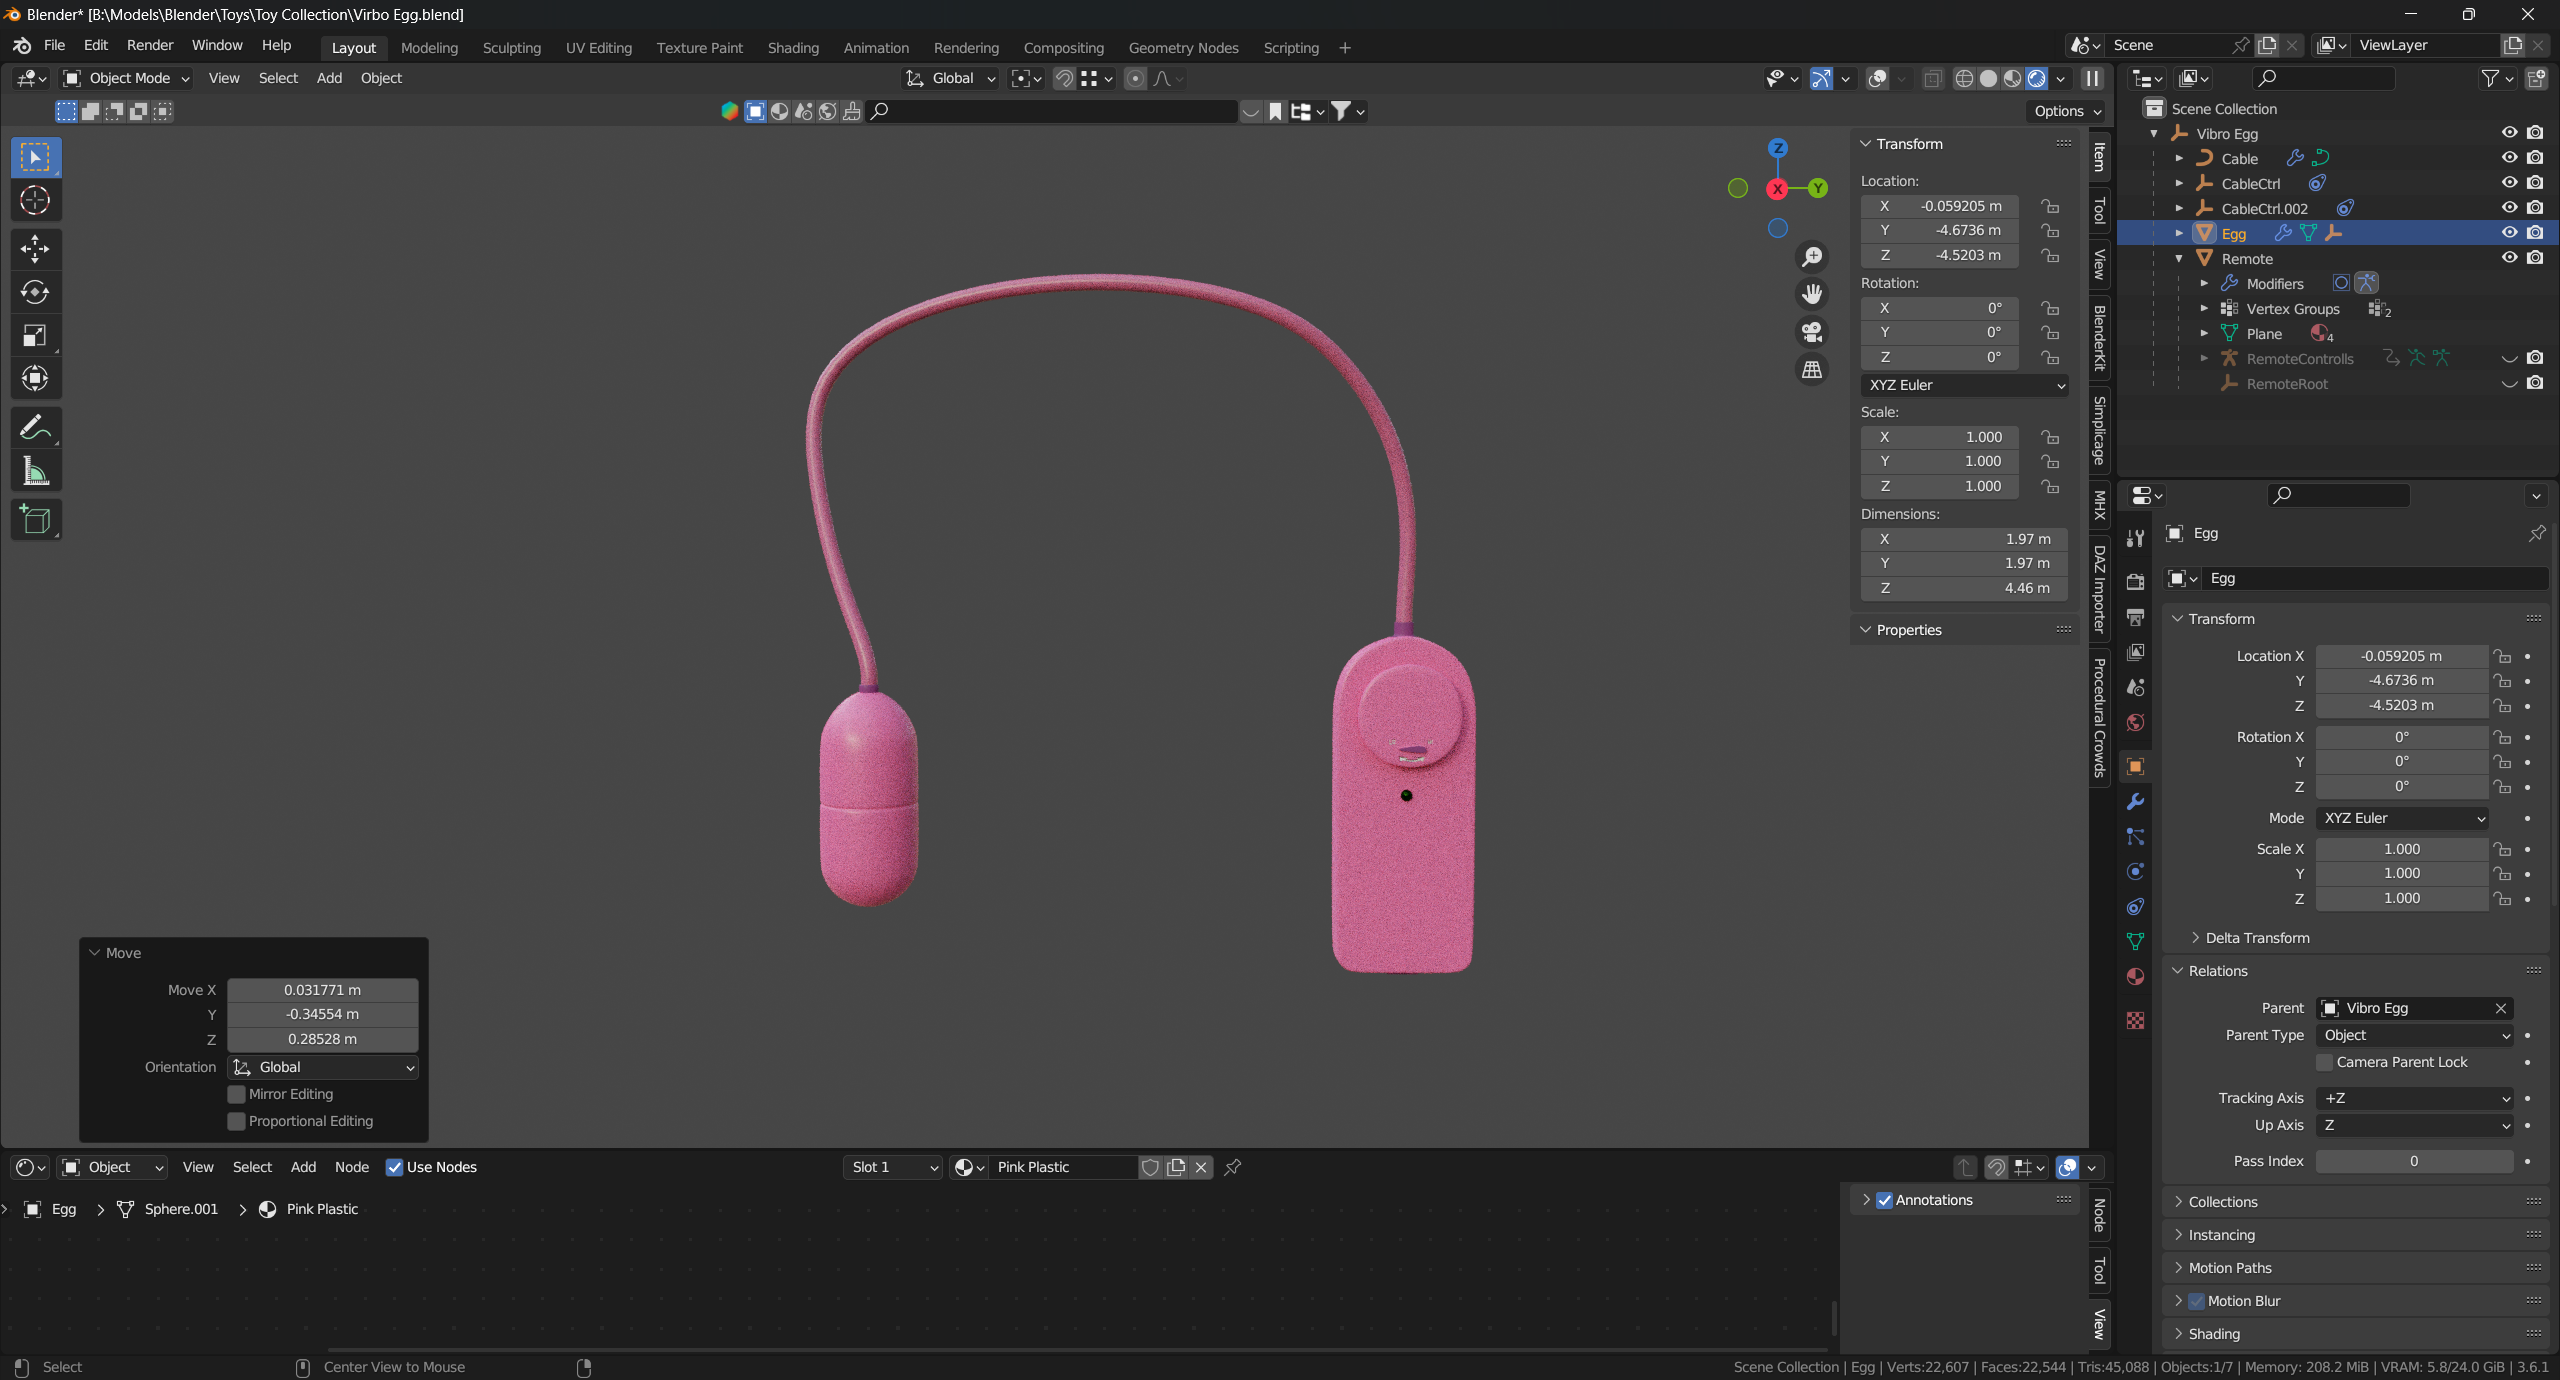Hide Cable object with eye icon
This screenshot has width=2560, height=1380.
(2509, 158)
